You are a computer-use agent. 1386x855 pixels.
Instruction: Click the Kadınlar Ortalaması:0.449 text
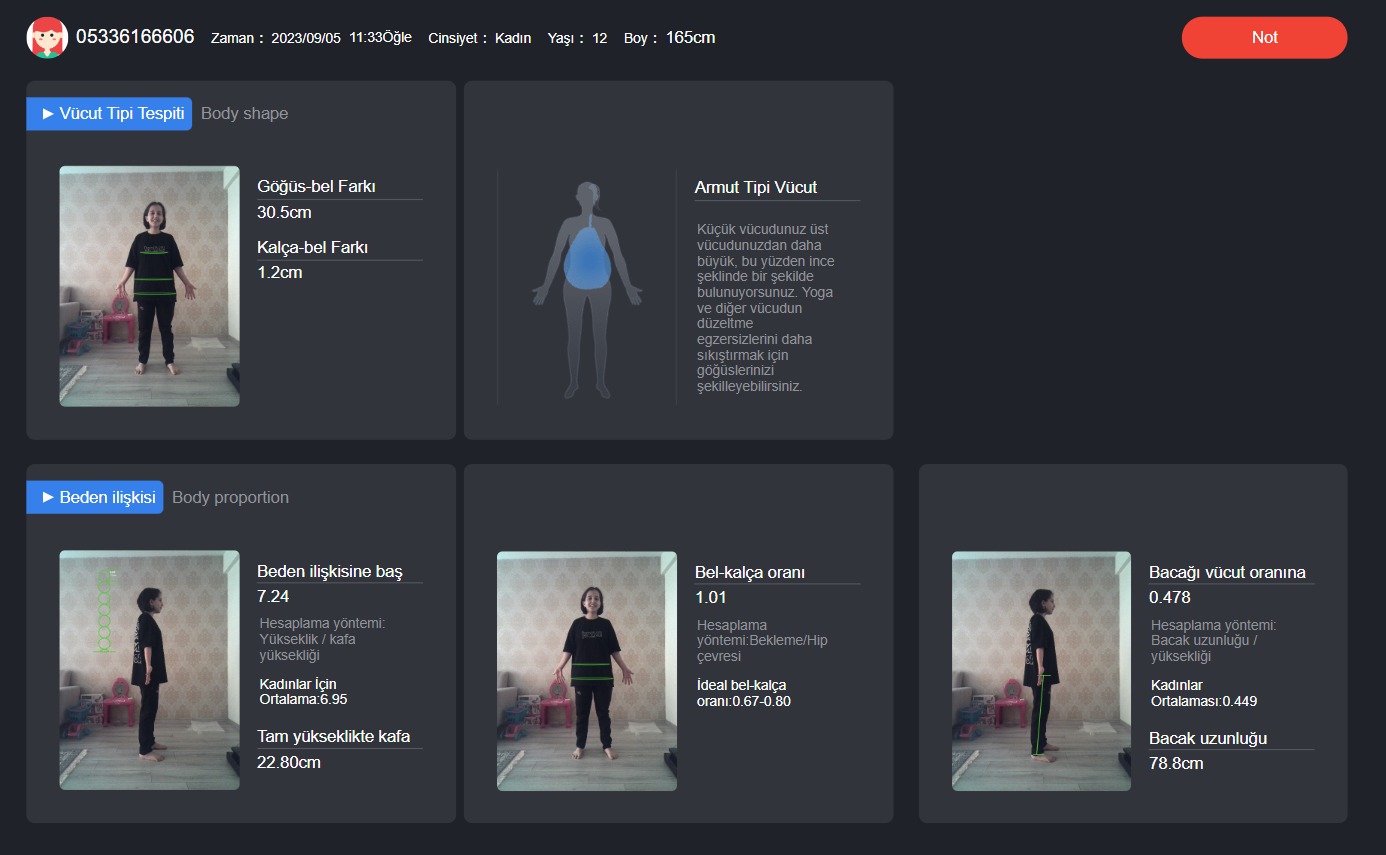(x=1204, y=693)
